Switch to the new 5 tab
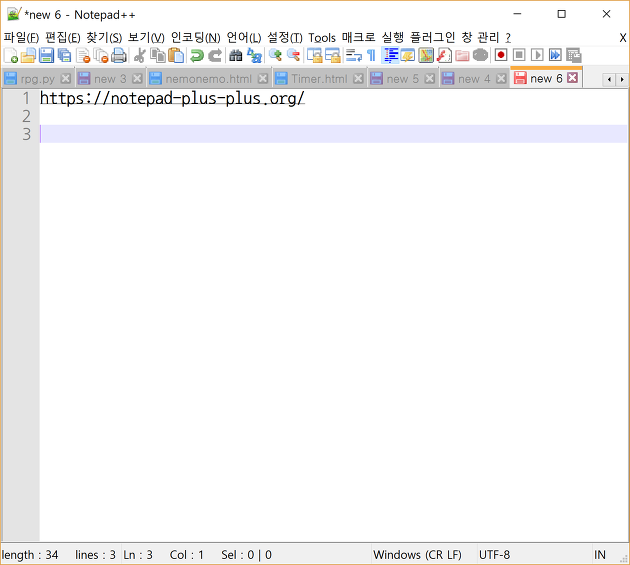The width and height of the screenshot is (630, 565). (x=402, y=79)
